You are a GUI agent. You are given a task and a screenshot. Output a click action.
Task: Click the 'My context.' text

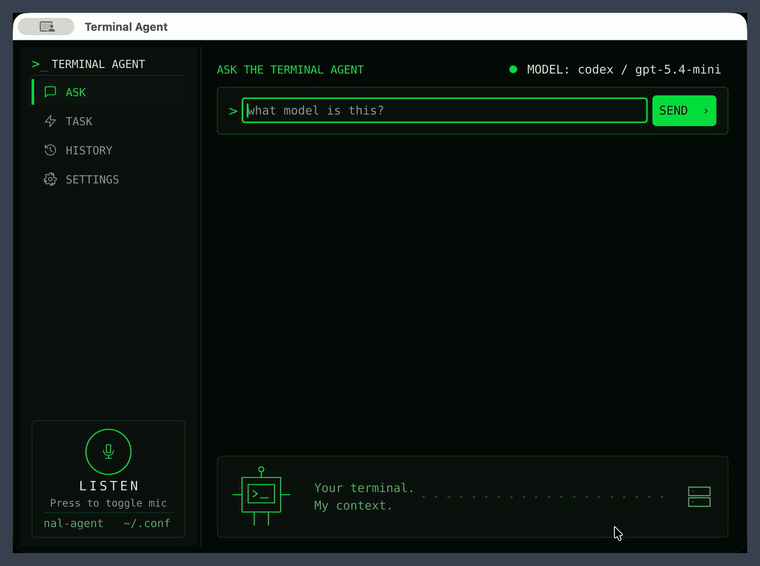(353, 505)
